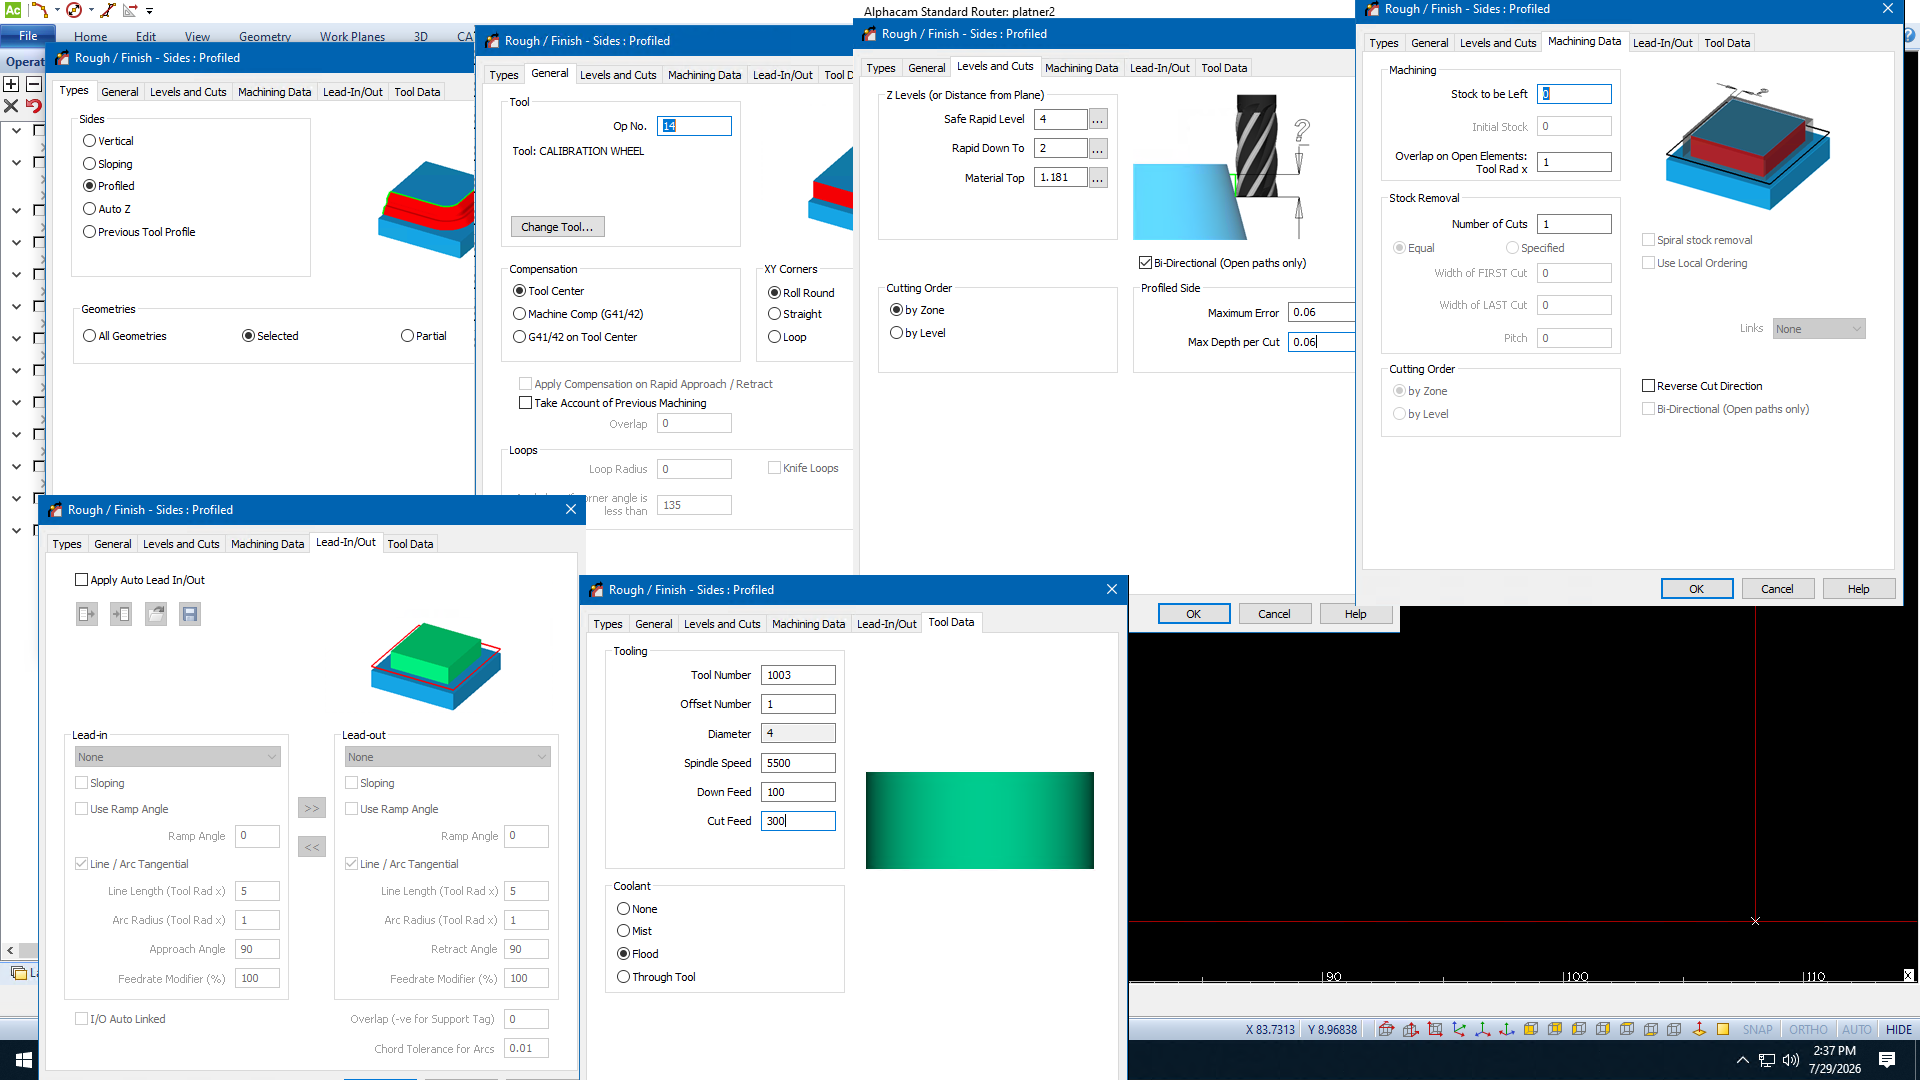This screenshot has width=1920, height=1080.
Task: Click the orange up-arrow plane icon in status bar
Action: click(1699, 1029)
